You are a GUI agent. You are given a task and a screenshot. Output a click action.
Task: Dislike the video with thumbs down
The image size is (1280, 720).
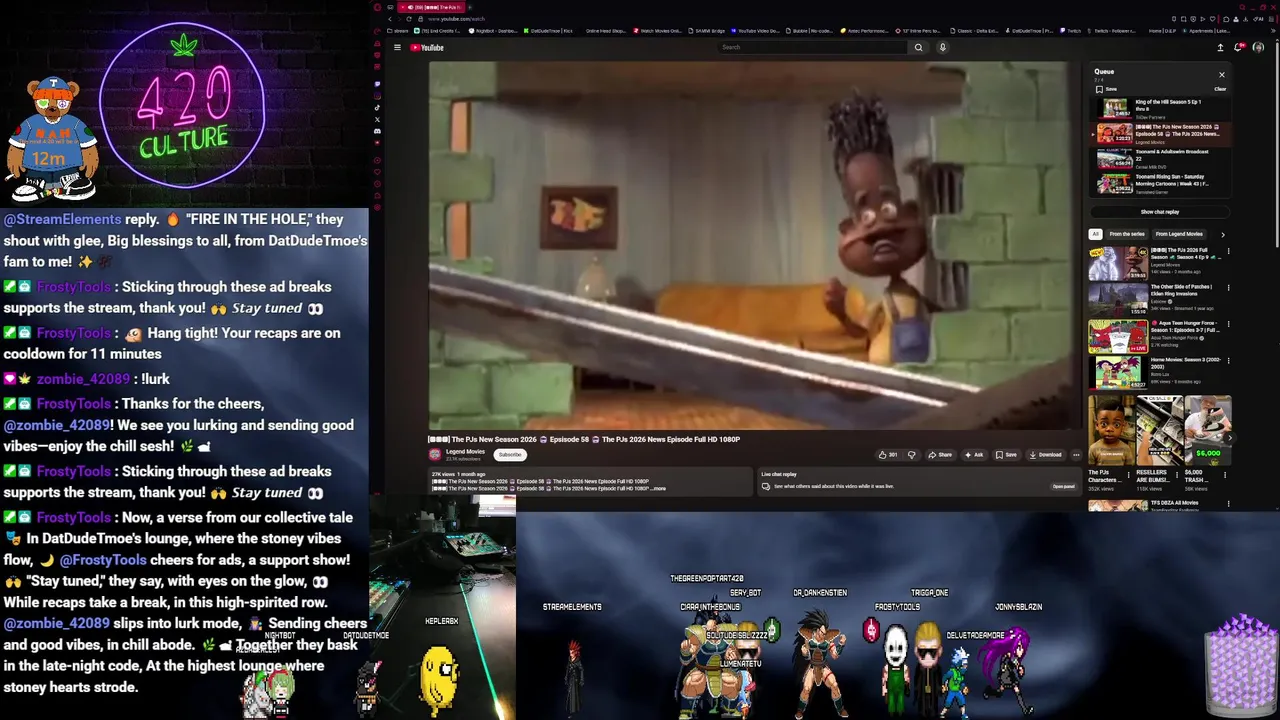(911, 455)
